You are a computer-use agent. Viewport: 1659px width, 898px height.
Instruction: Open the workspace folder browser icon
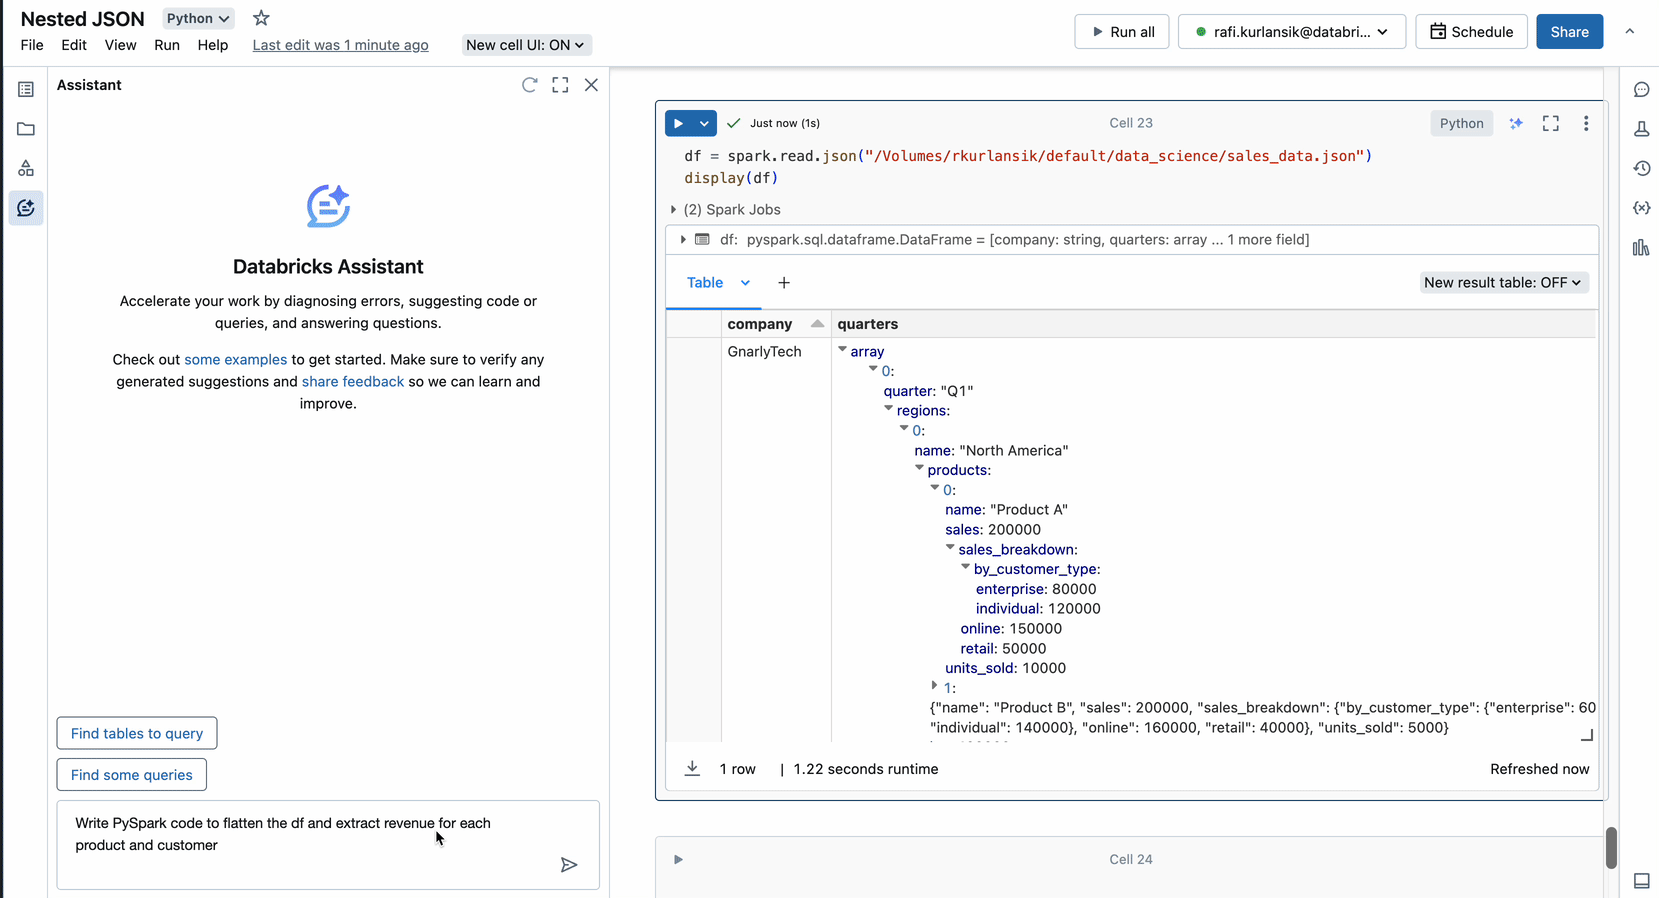(x=26, y=129)
